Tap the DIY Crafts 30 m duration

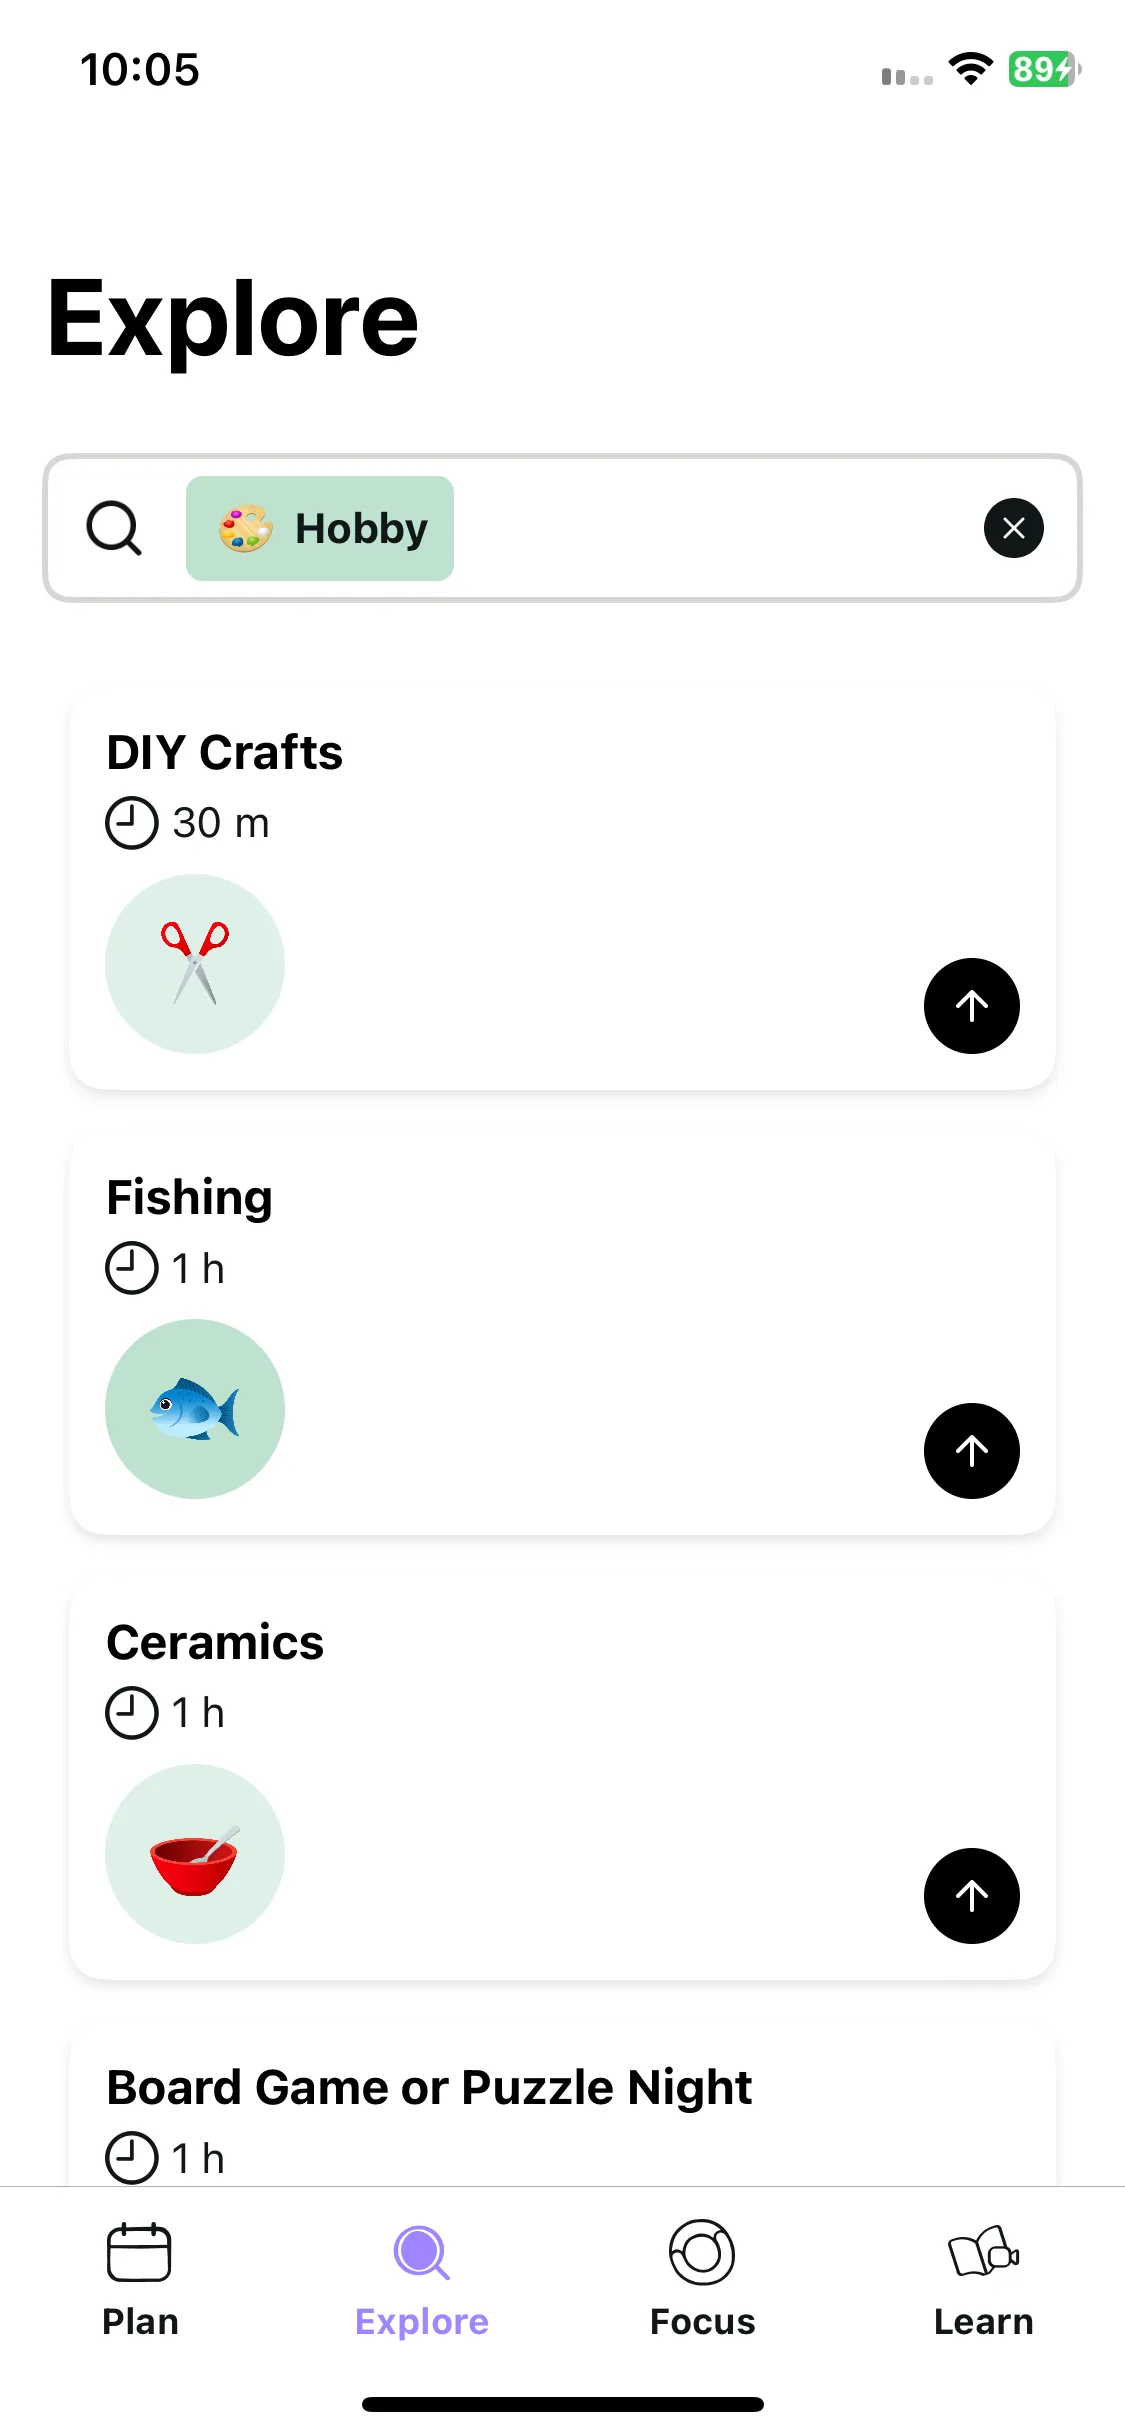tap(188, 823)
